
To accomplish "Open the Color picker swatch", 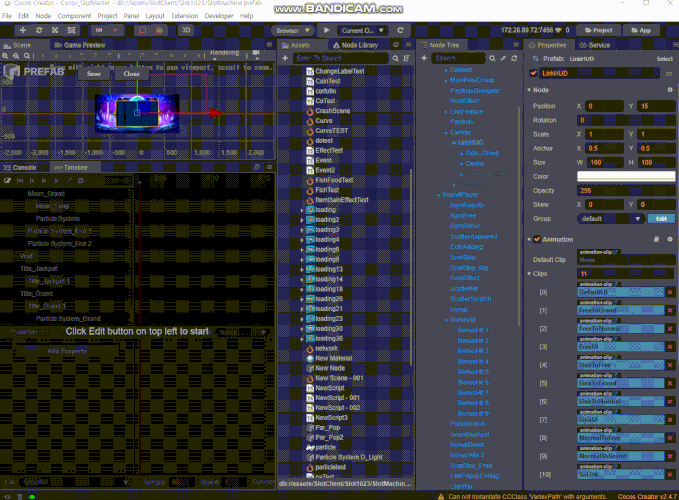I will pyautogui.click(x=626, y=176).
